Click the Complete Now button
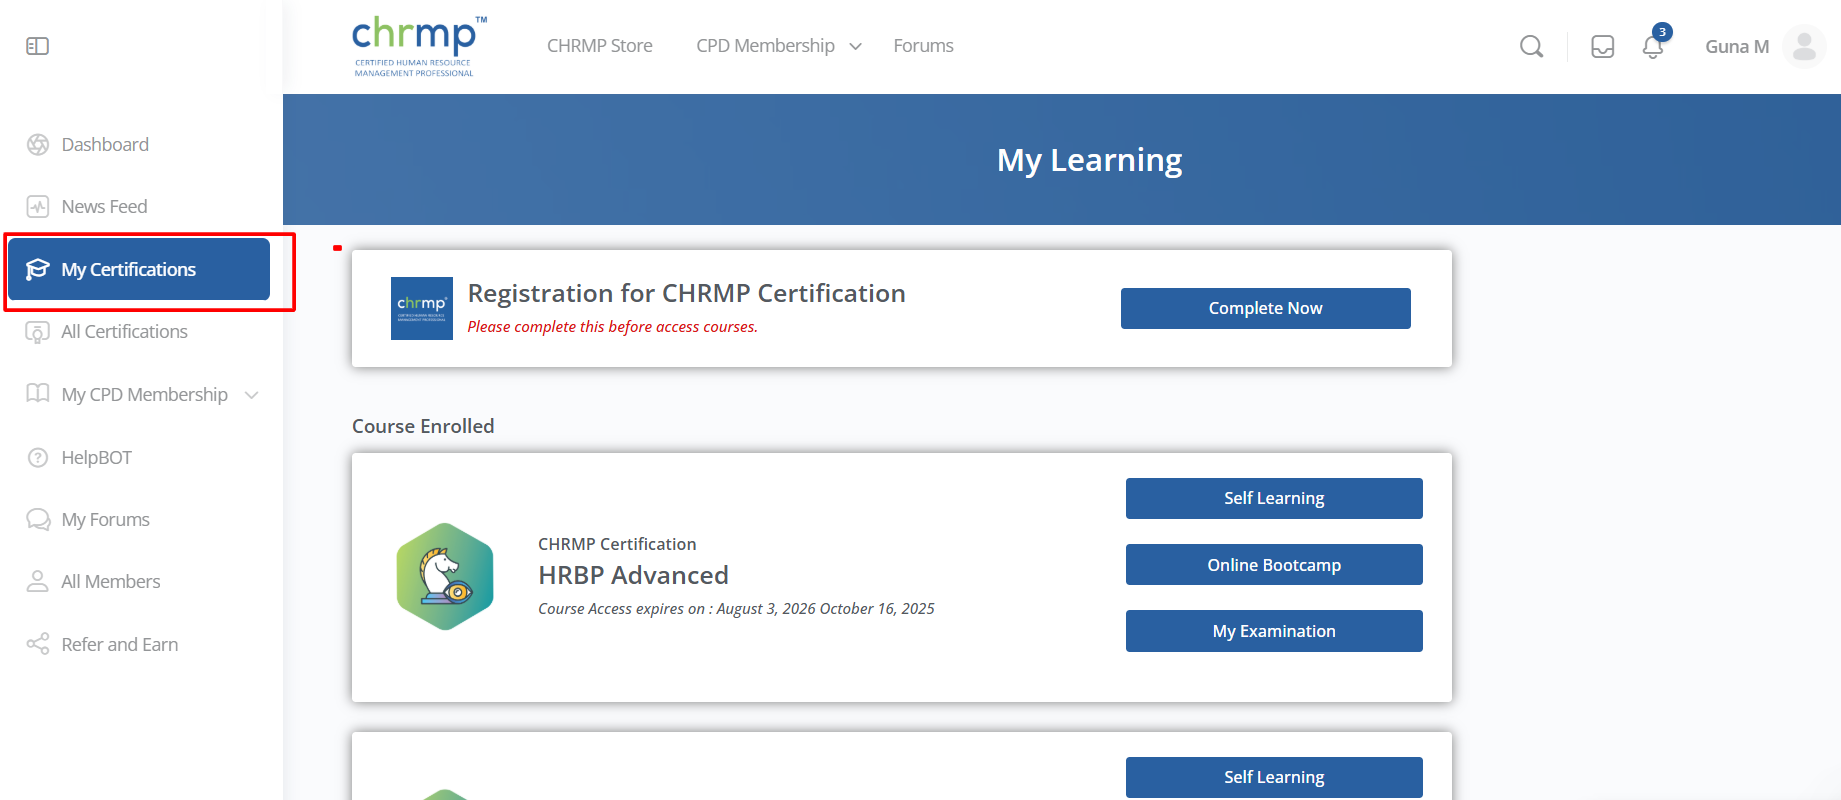 (1265, 308)
